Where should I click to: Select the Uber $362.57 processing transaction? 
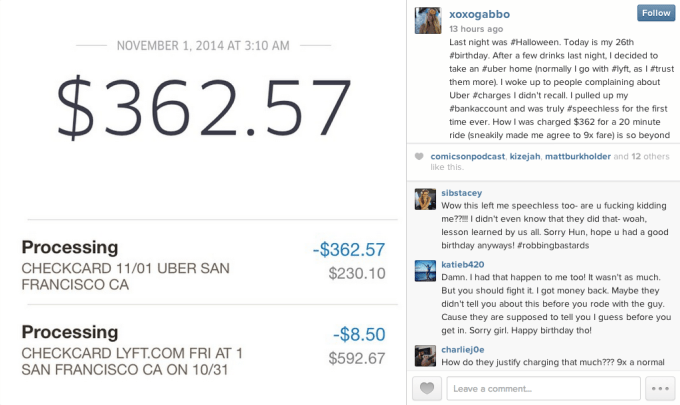(202, 265)
